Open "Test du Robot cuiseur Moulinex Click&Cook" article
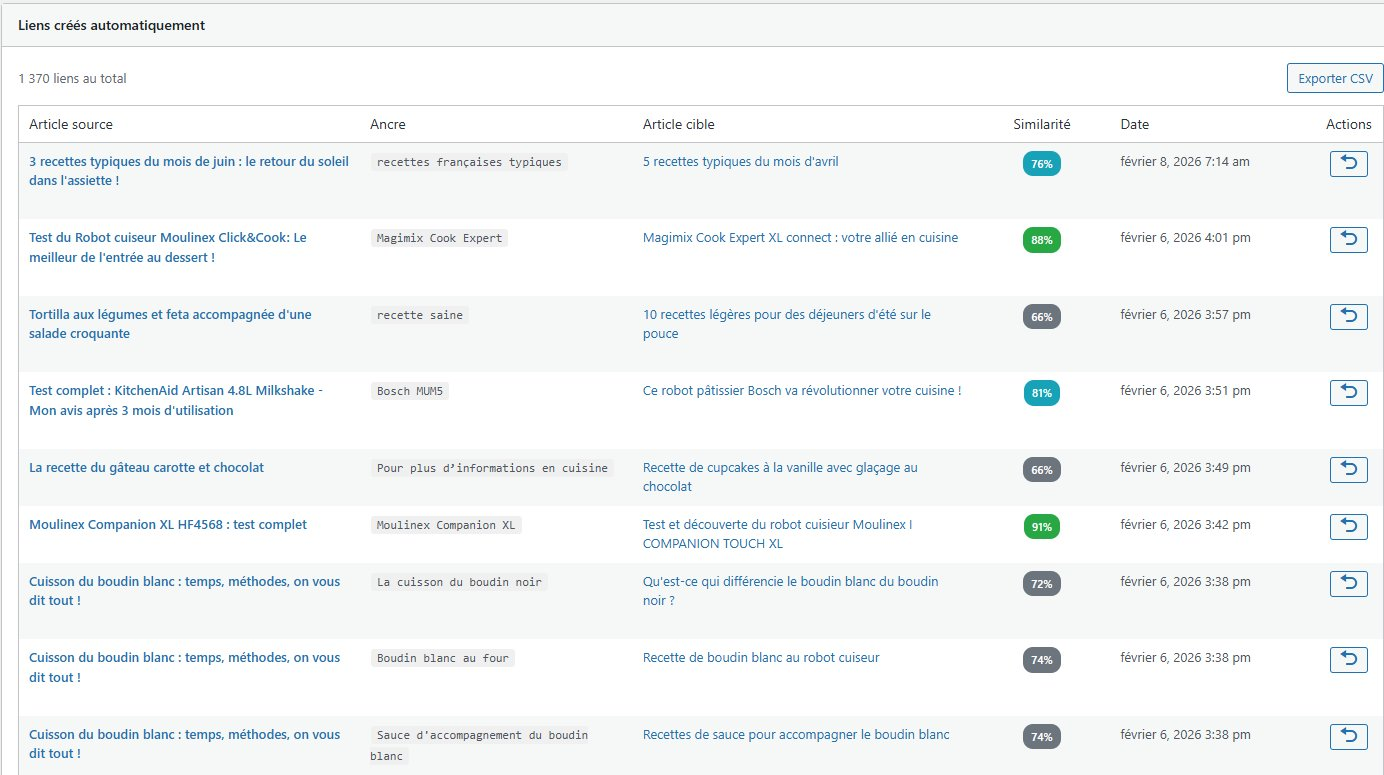Screen dimensions: 1384x775 [x=168, y=247]
